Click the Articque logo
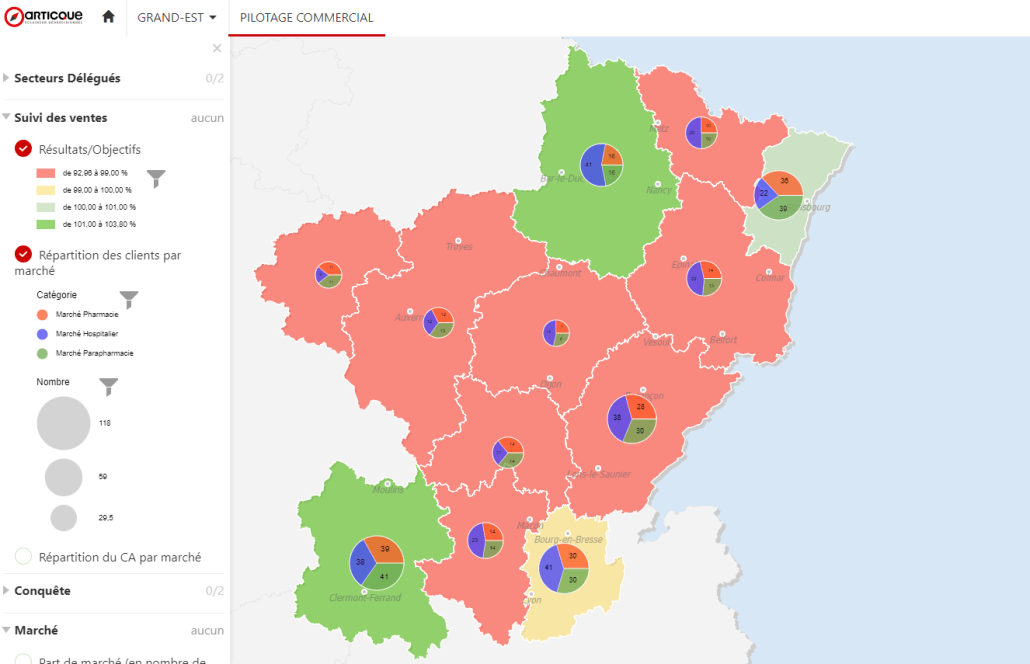The height and width of the screenshot is (664, 1030). tap(44, 17)
